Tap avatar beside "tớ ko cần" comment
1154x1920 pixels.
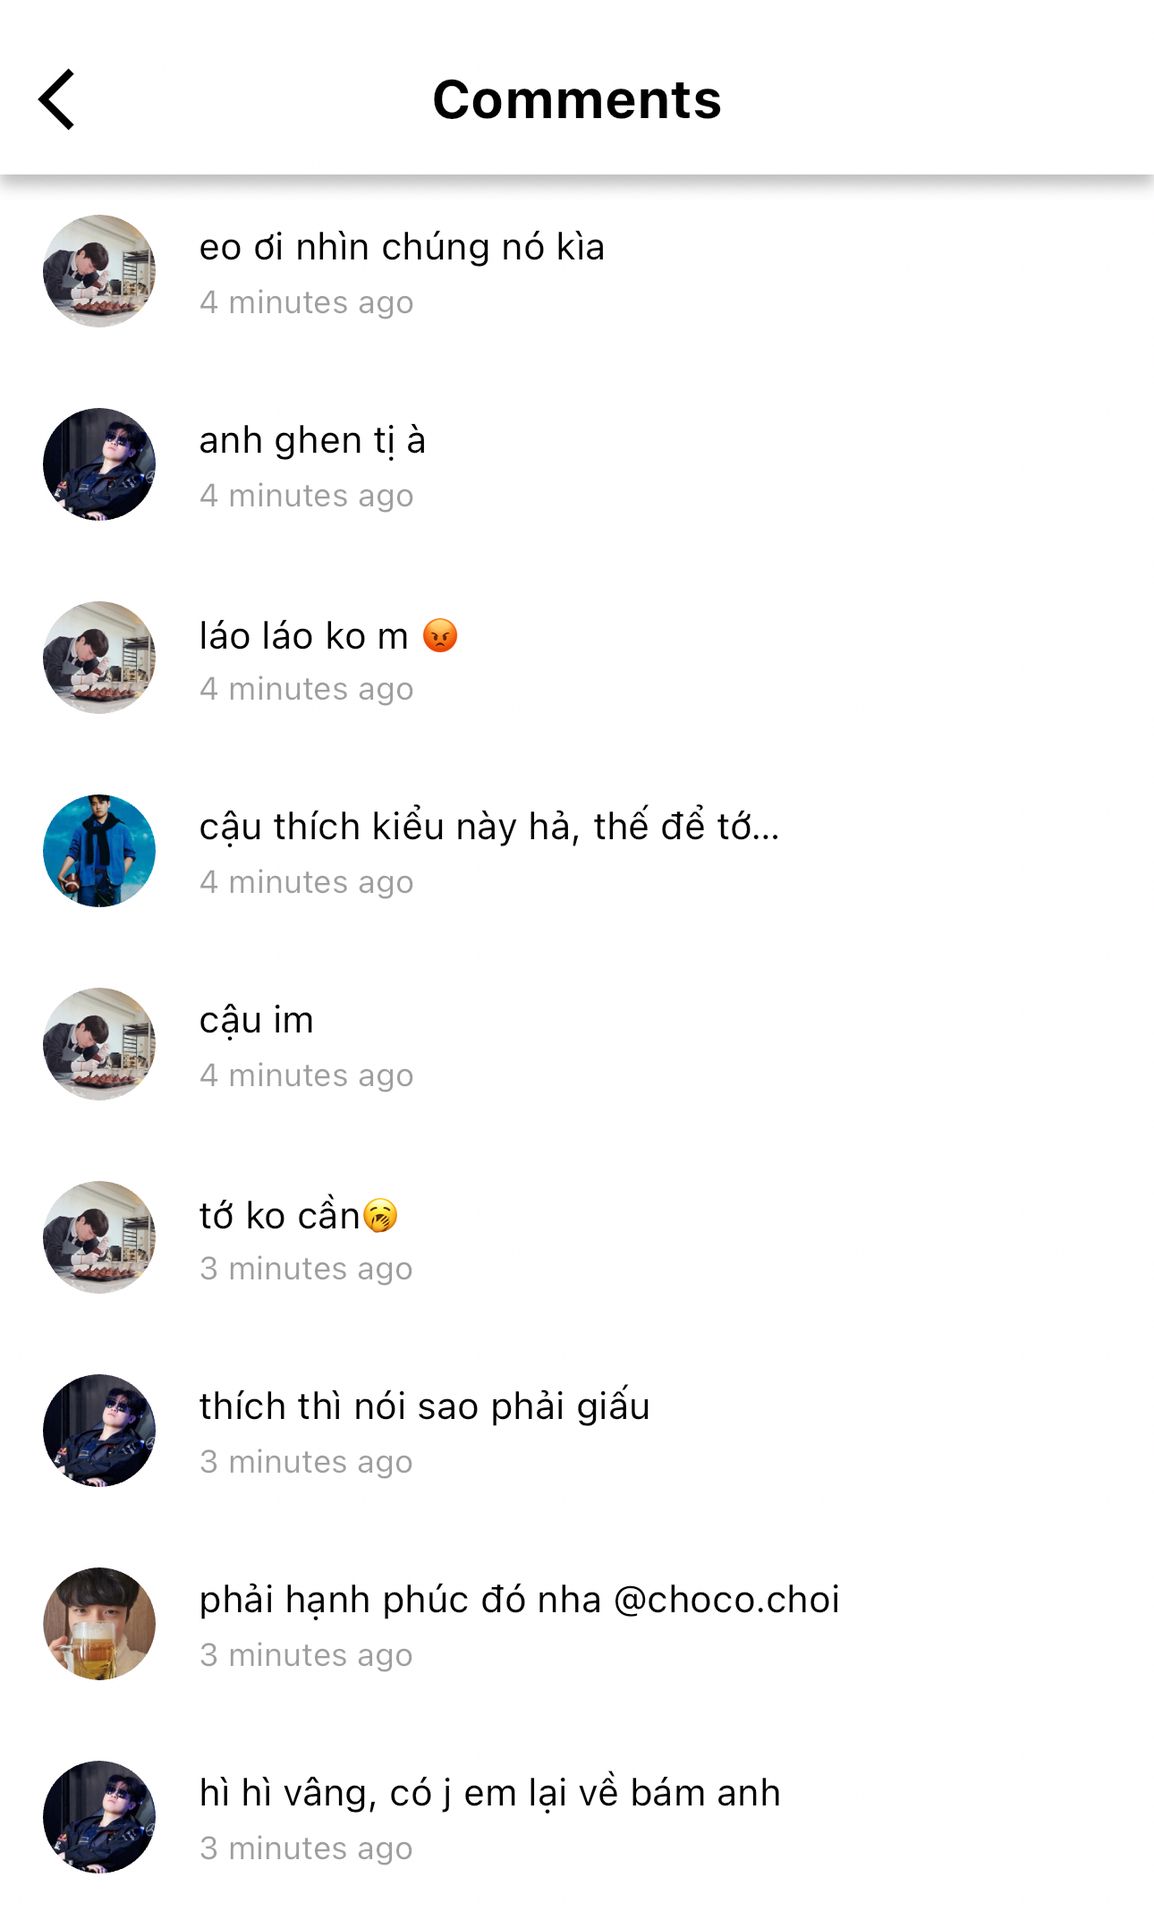point(99,1237)
